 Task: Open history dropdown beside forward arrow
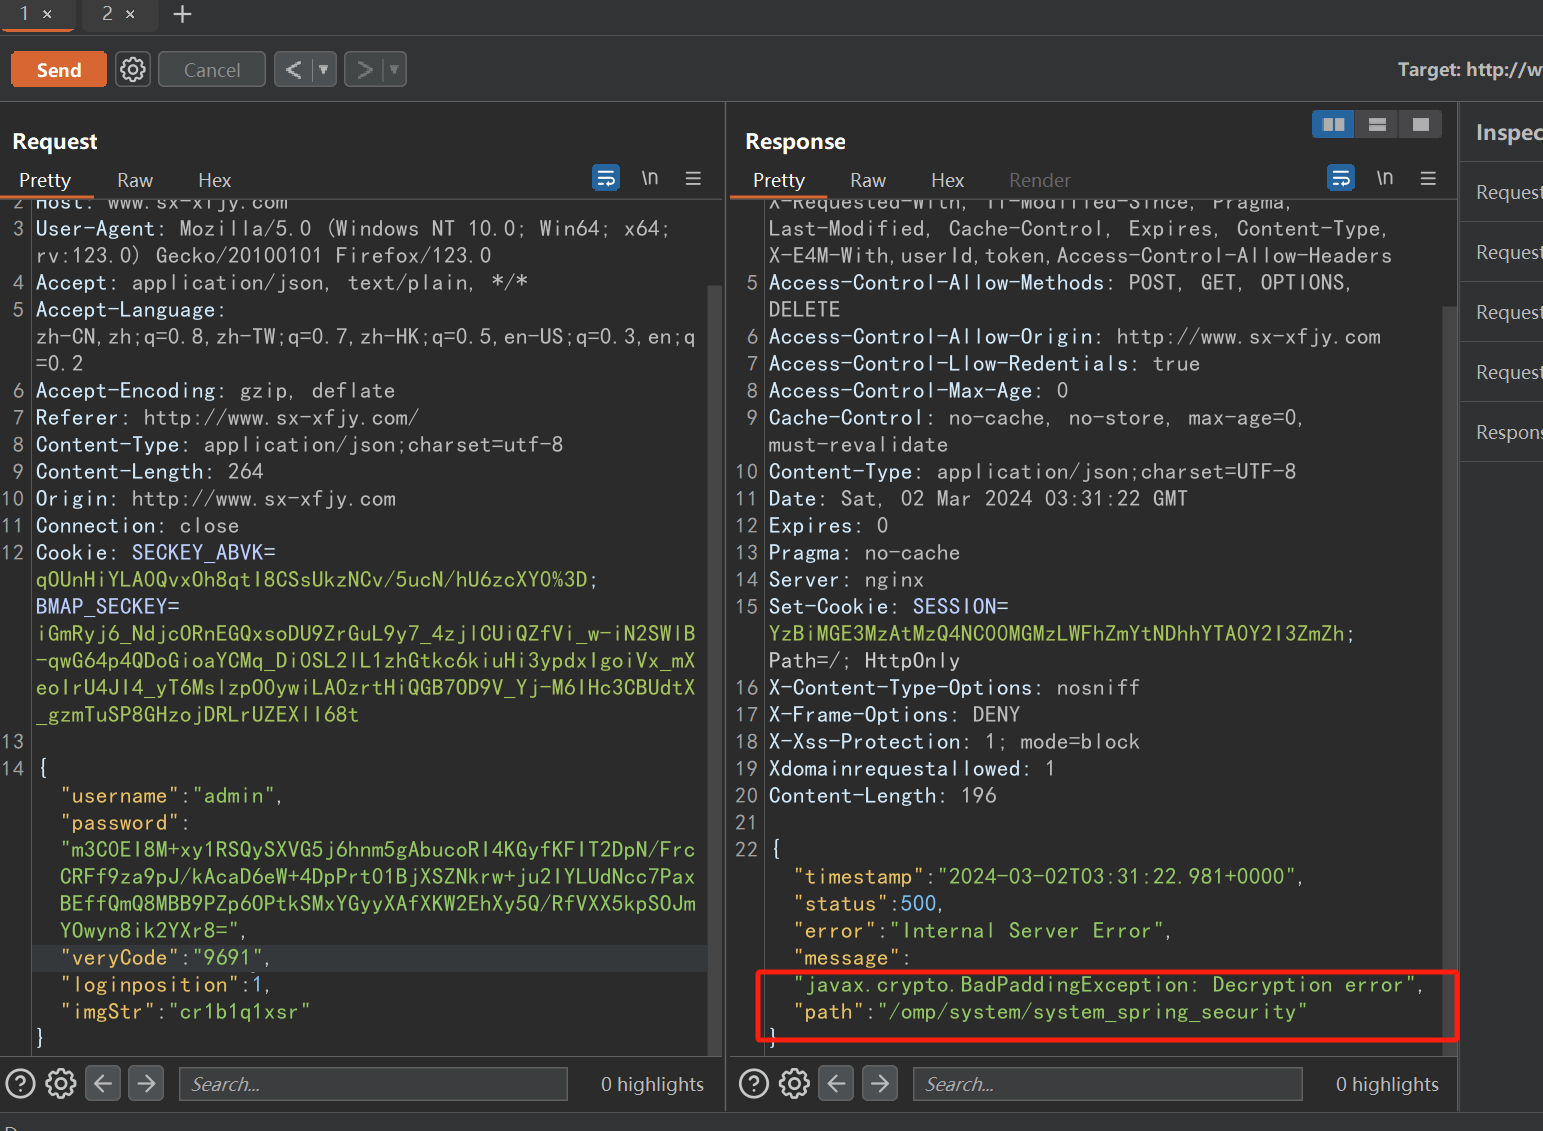(x=395, y=70)
